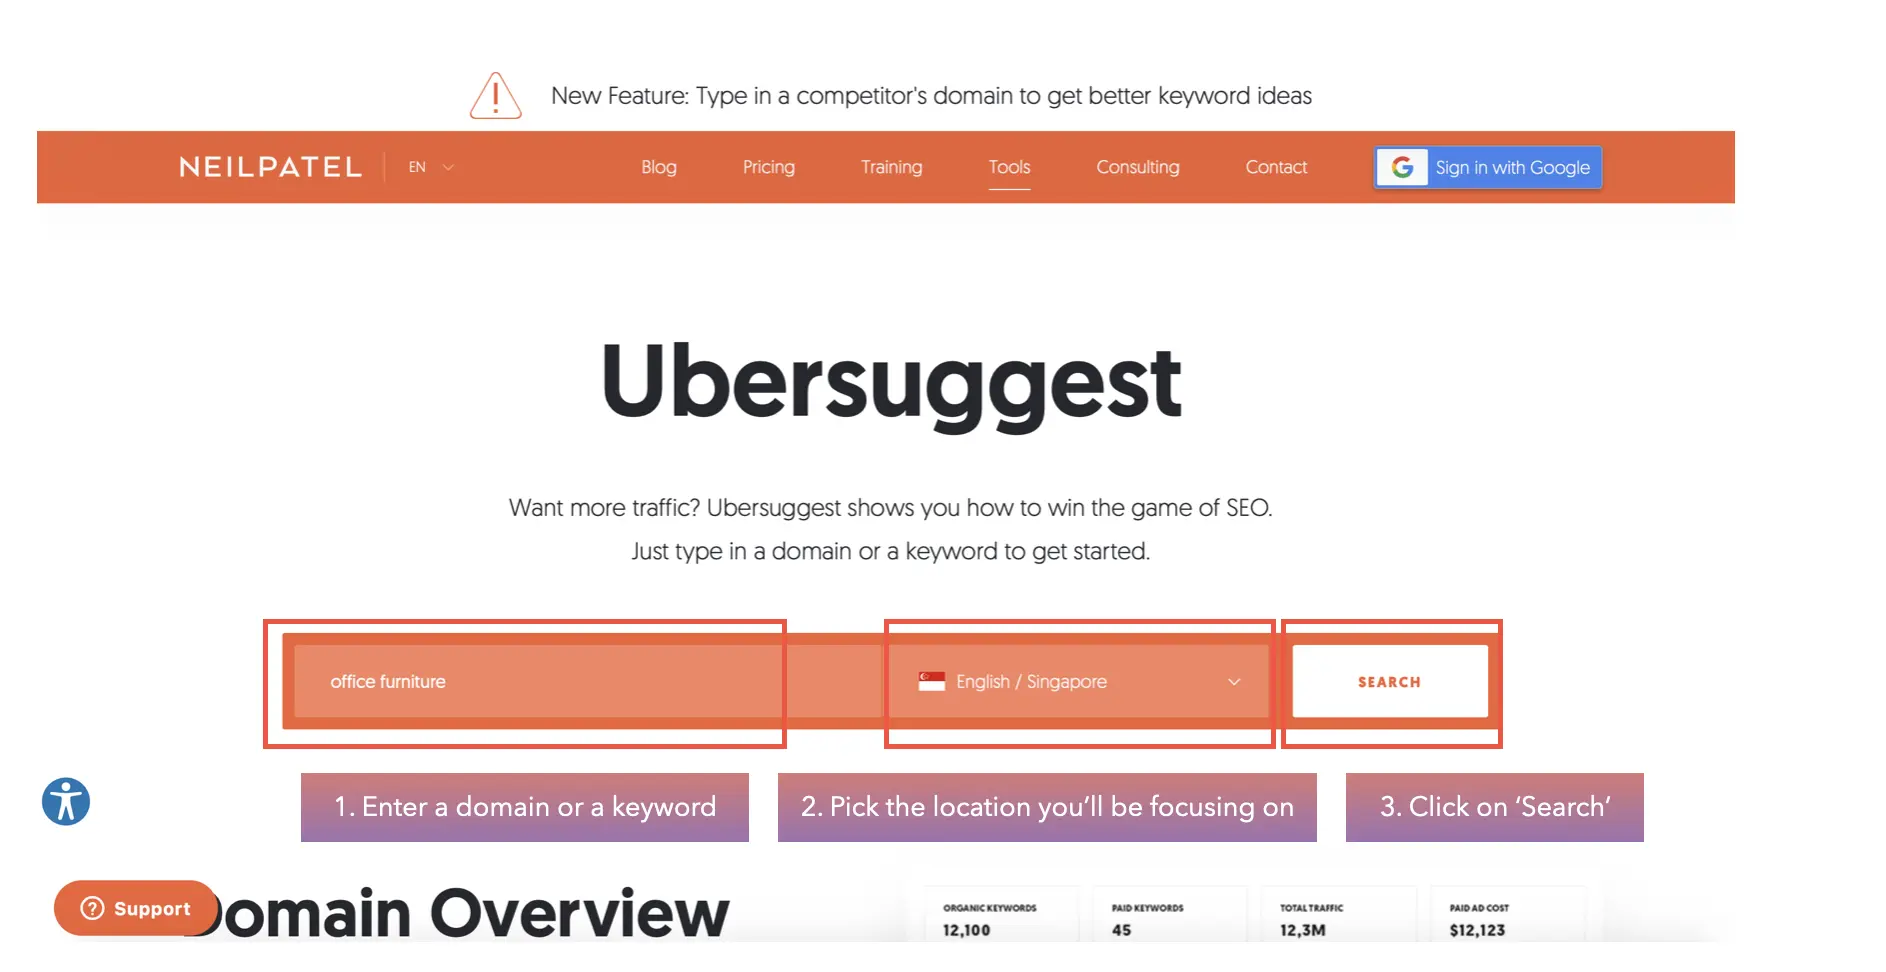Image resolution: width=1886 pixels, height=972 pixels.
Task: Click the Singapore flag icon
Action: (932, 681)
